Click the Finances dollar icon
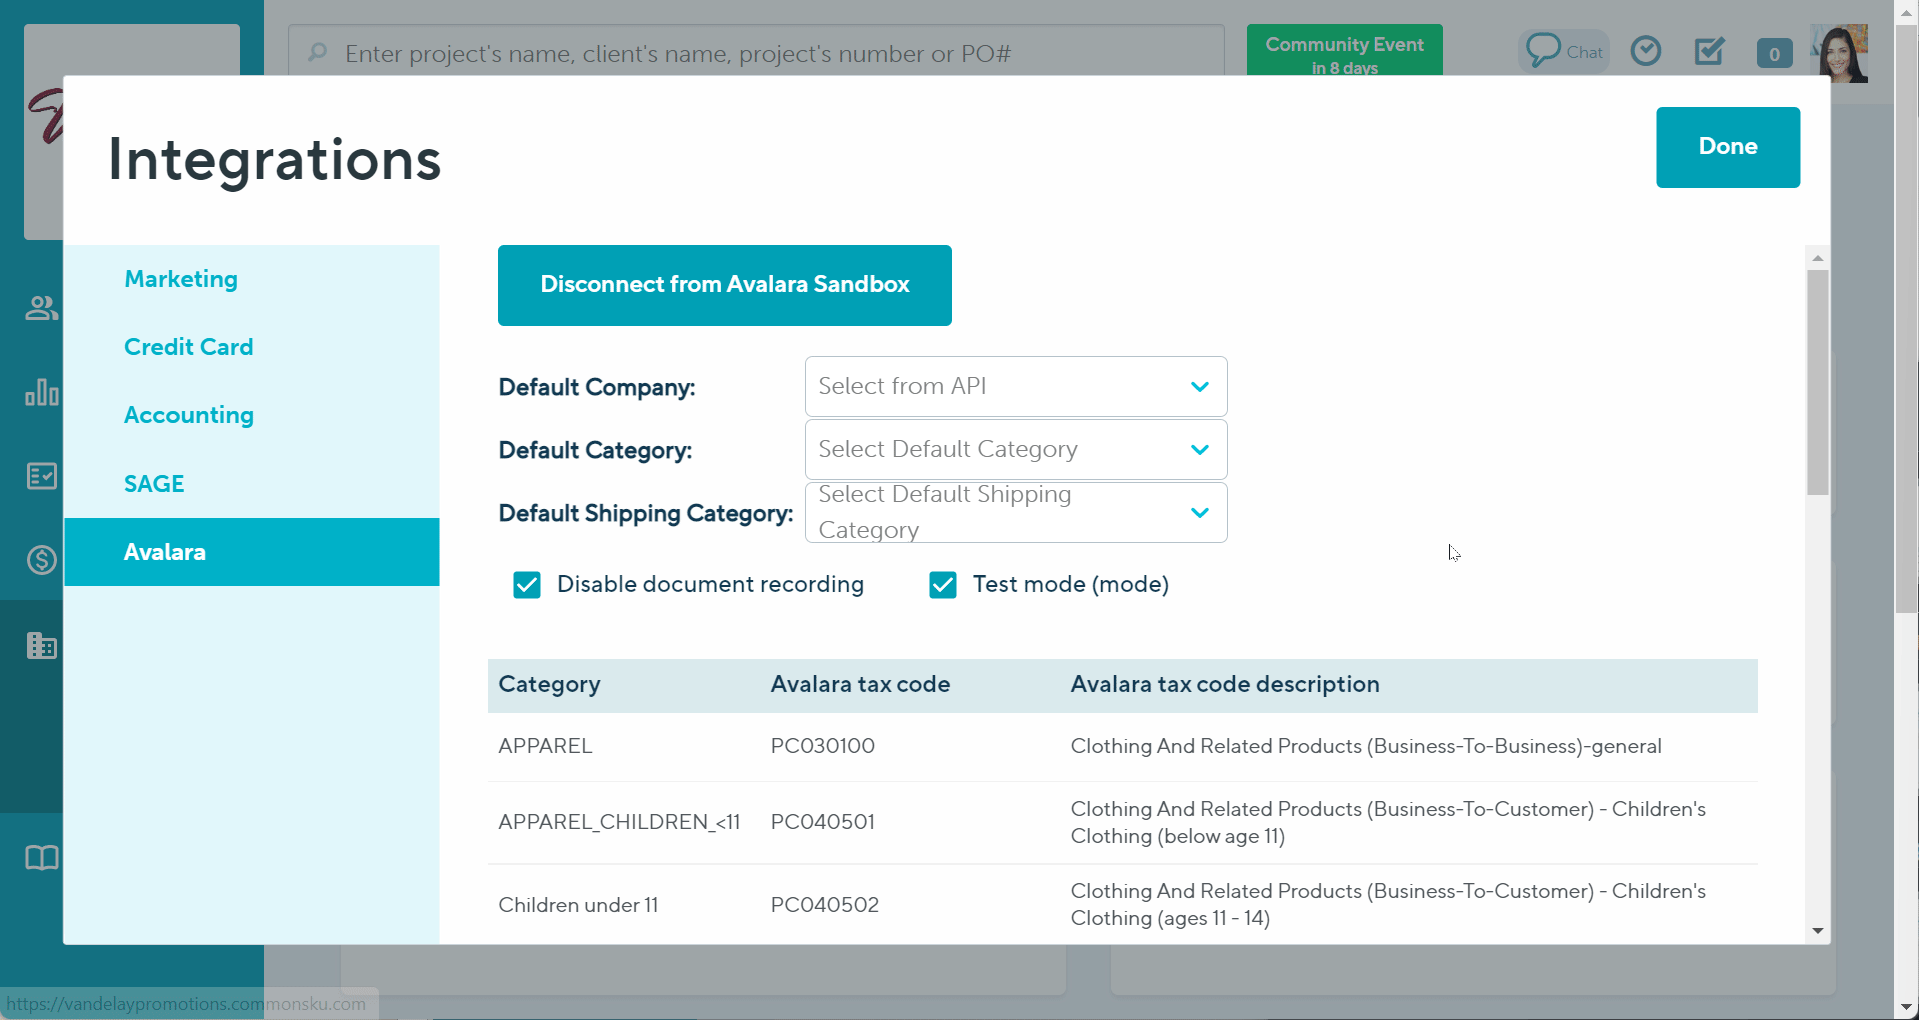 pos(41,560)
